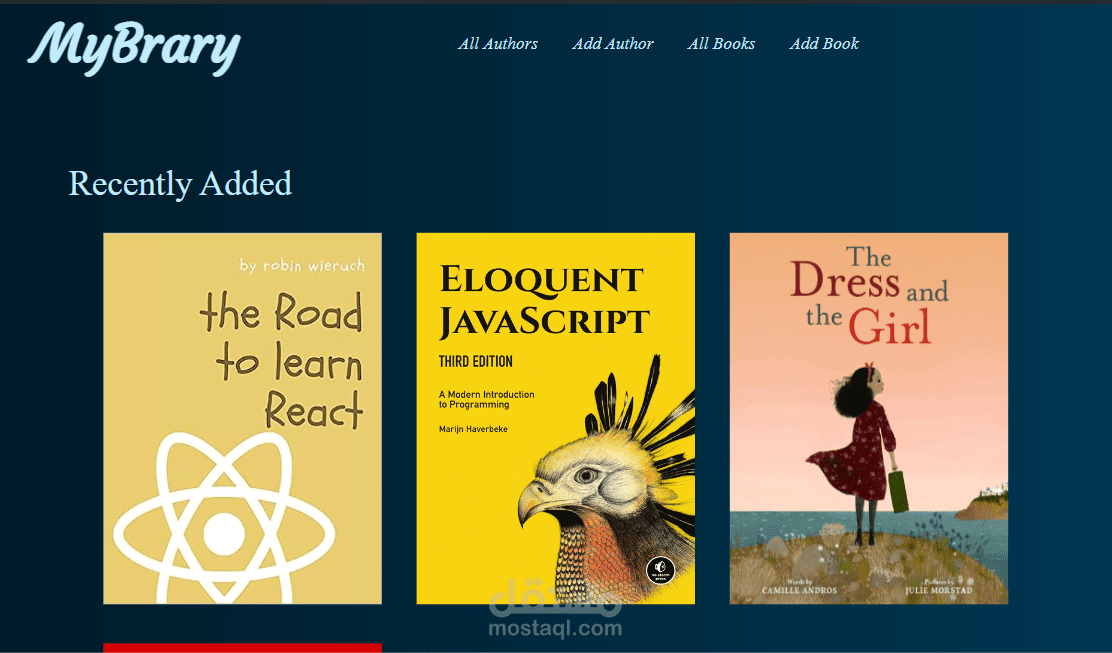1112x653 pixels.
Task: Click the "by robin wieruch" author text
Action: coord(302,266)
